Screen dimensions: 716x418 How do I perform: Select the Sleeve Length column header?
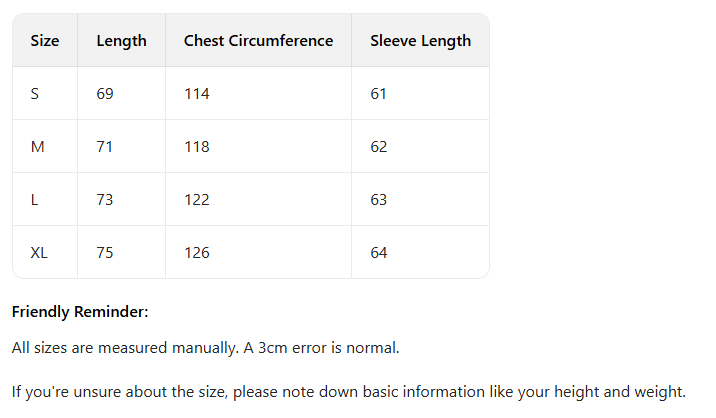tap(420, 41)
